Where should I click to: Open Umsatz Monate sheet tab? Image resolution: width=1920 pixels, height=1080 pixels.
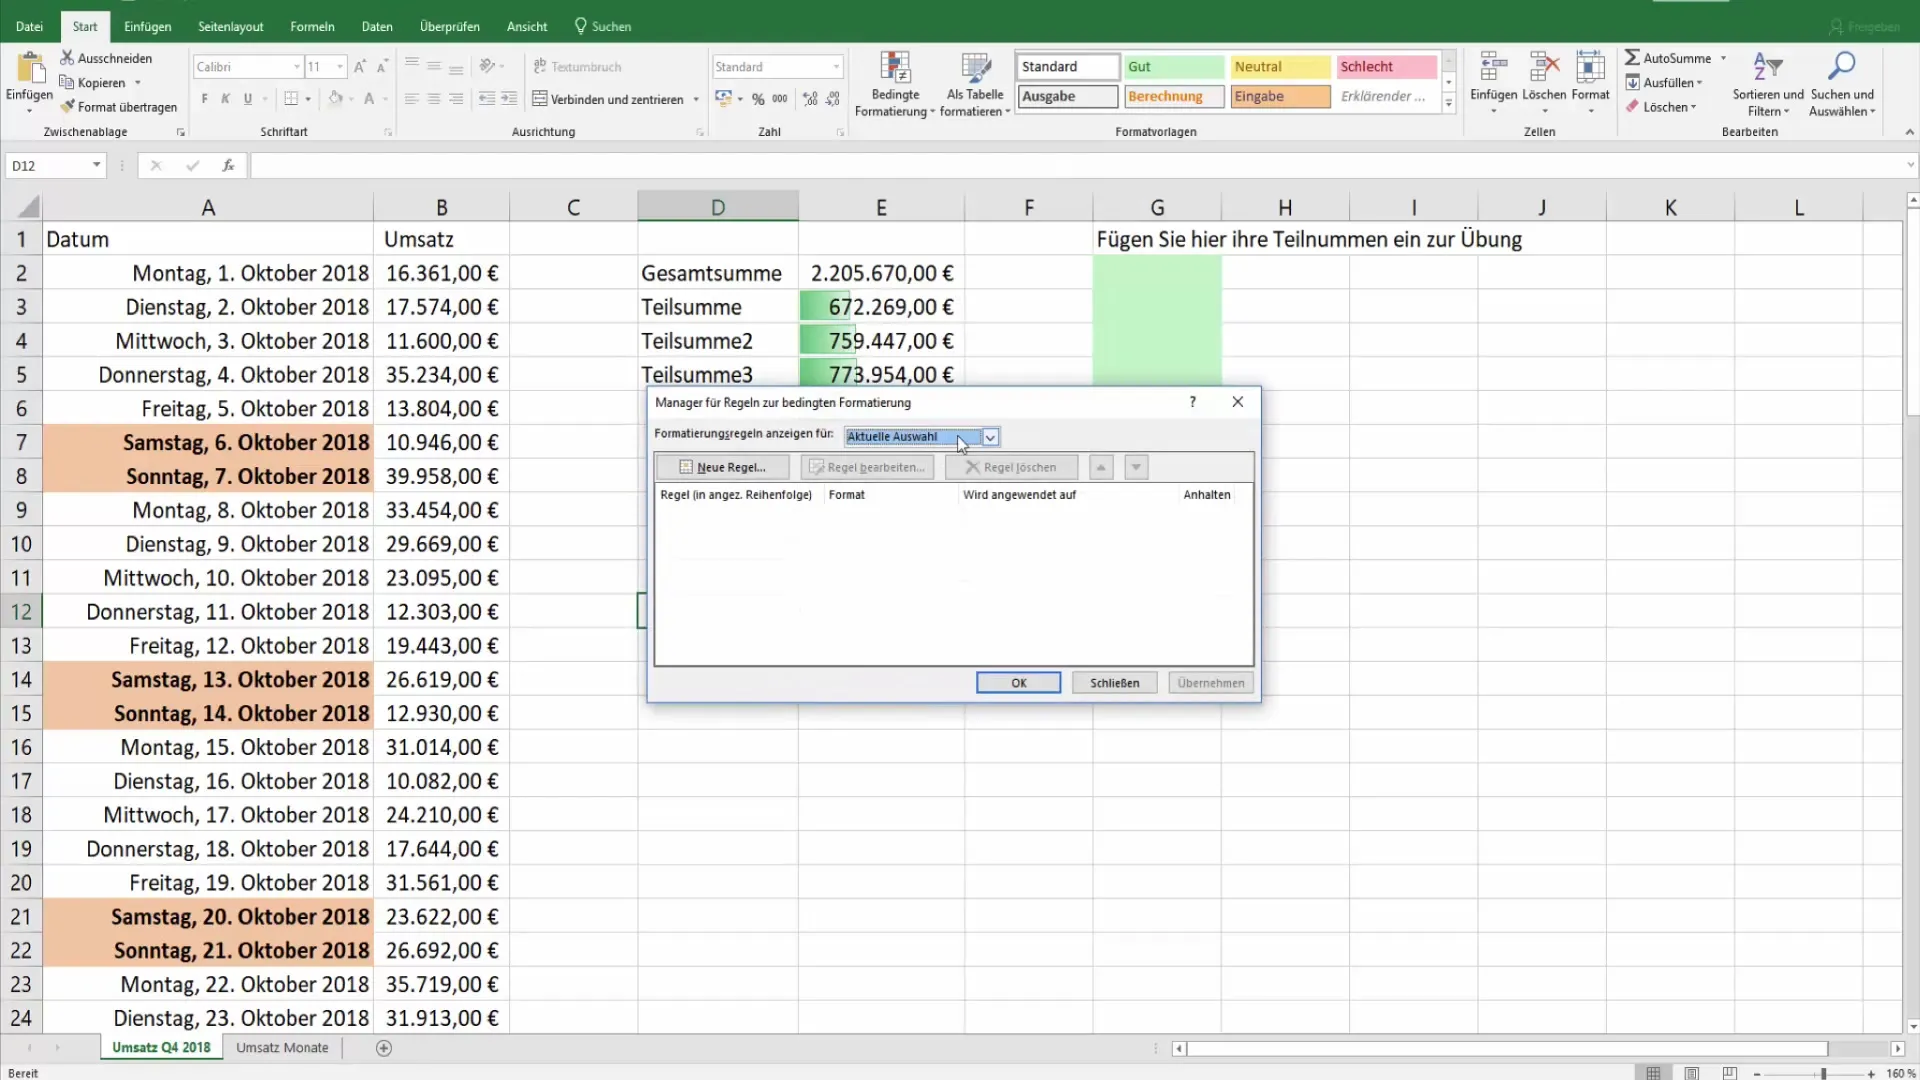tap(282, 1048)
